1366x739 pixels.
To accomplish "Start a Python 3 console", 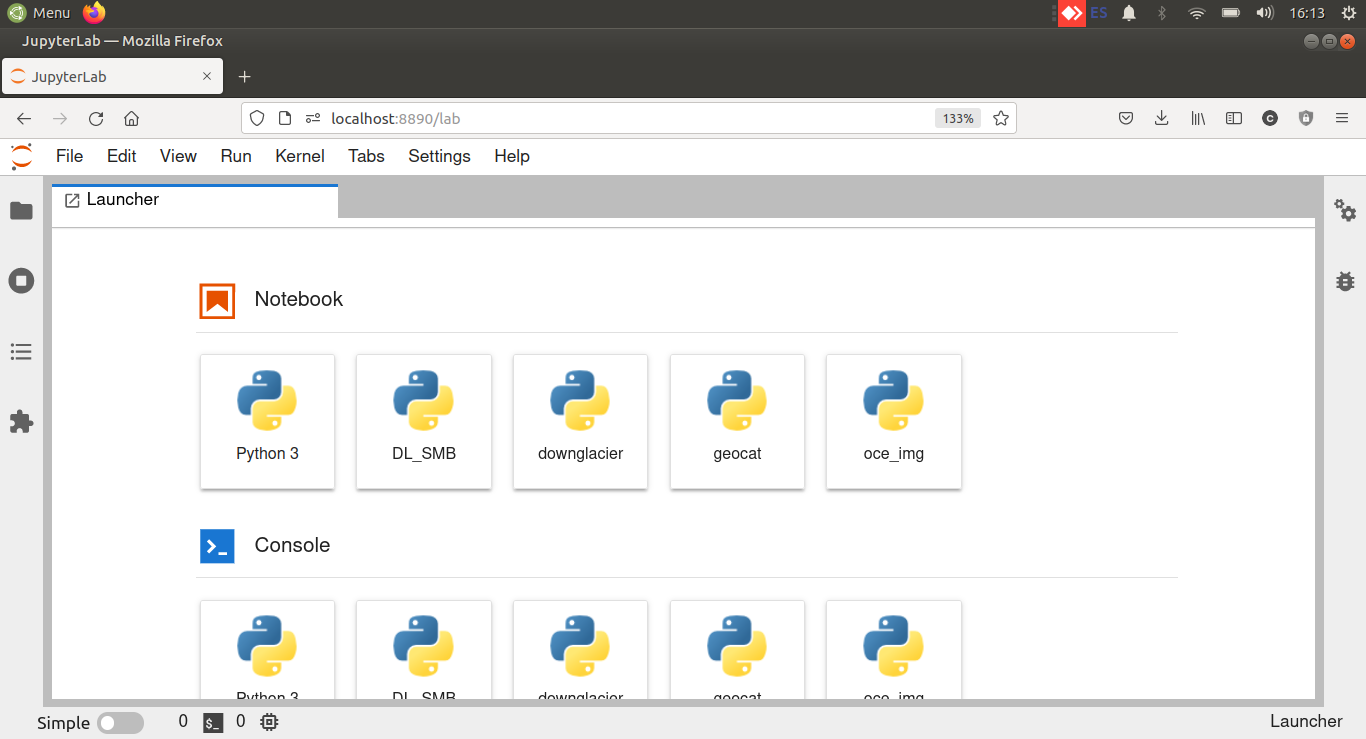I will [267, 649].
